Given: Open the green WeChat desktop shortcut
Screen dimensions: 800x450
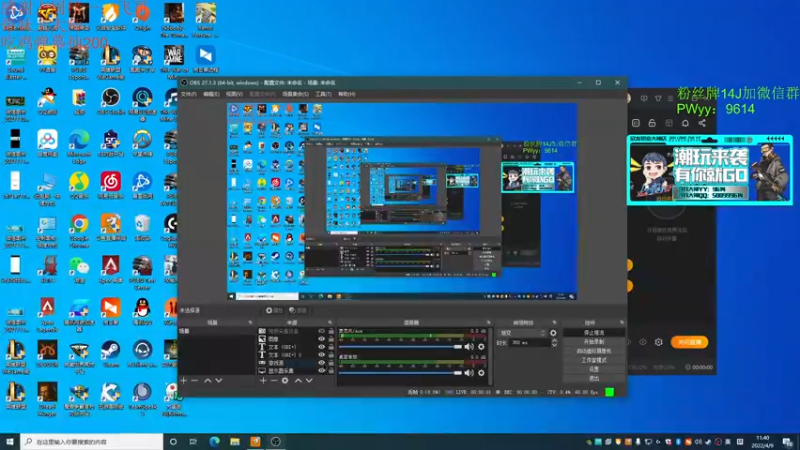Looking at the screenshot, I should [79, 271].
